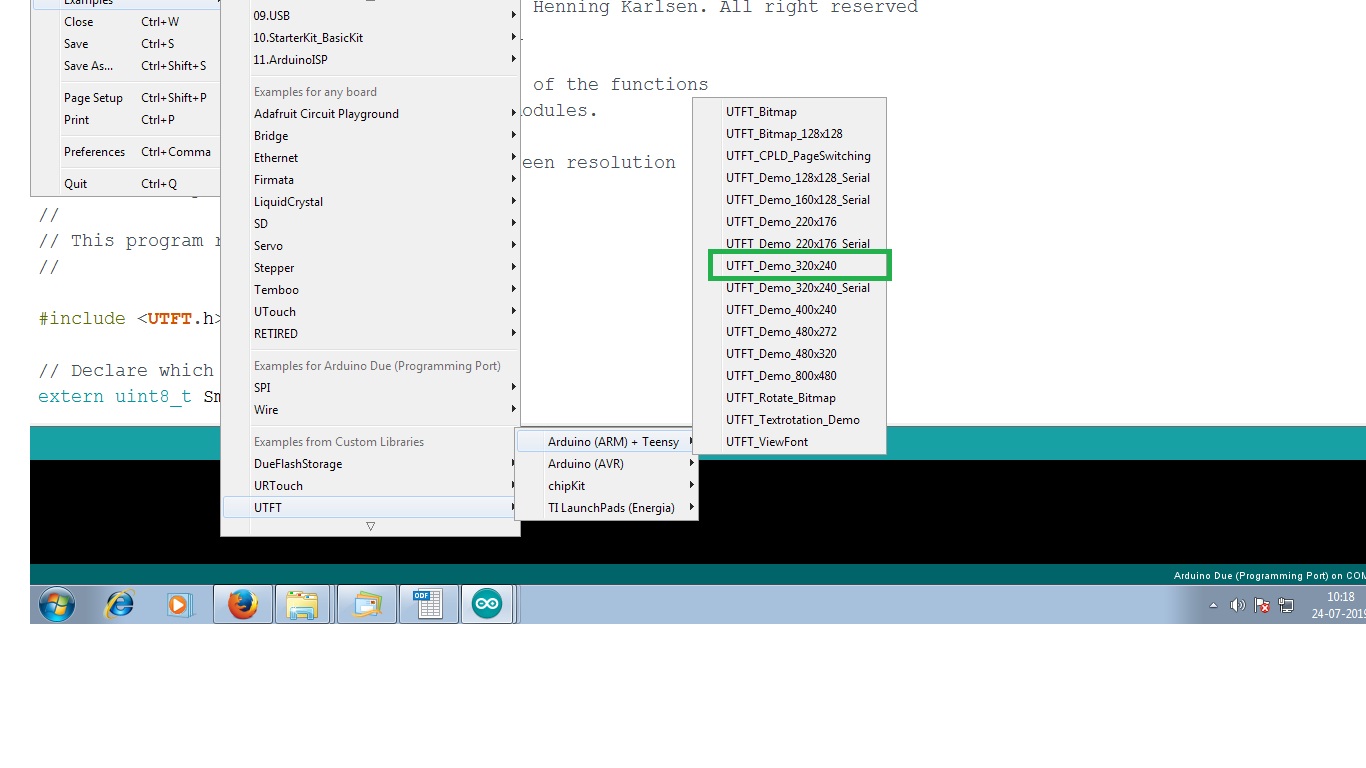Choose Quit in the File menu
Screen dimensions: 1366x768
pyautogui.click(x=126, y=183)
